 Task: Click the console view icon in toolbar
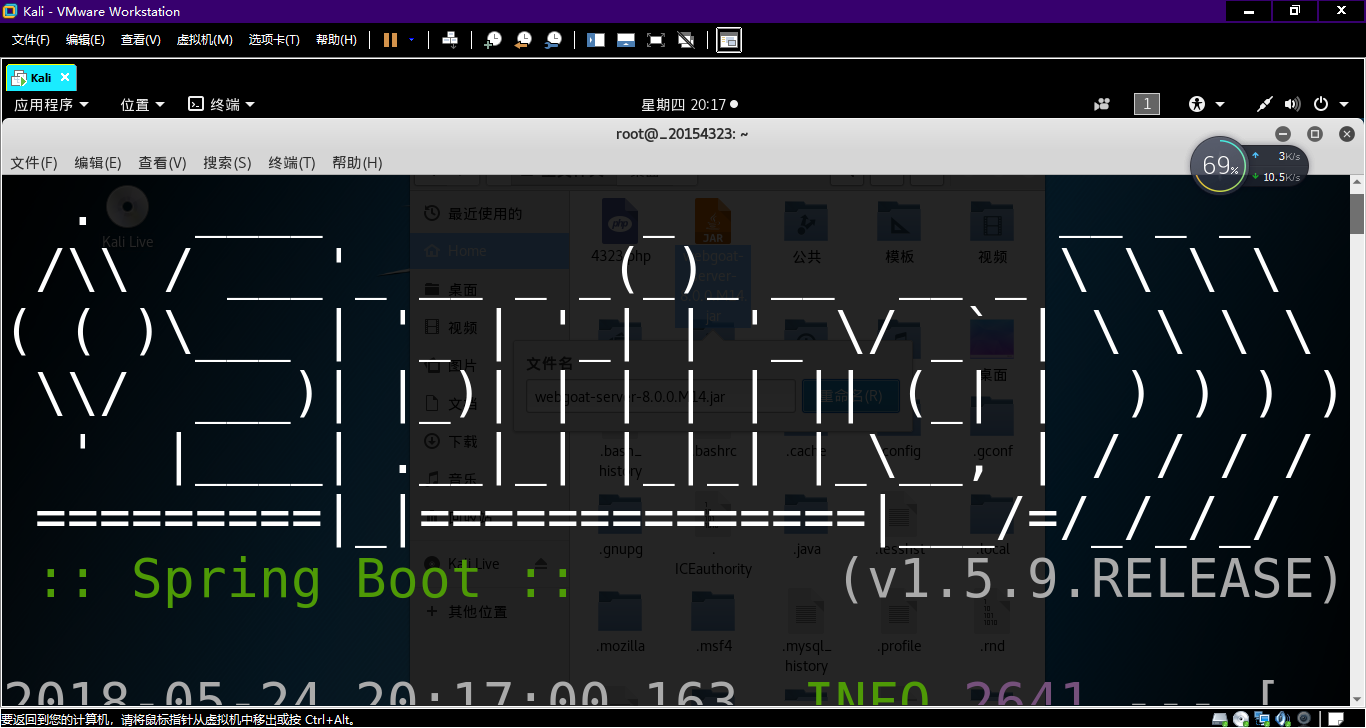click(729, 40)
